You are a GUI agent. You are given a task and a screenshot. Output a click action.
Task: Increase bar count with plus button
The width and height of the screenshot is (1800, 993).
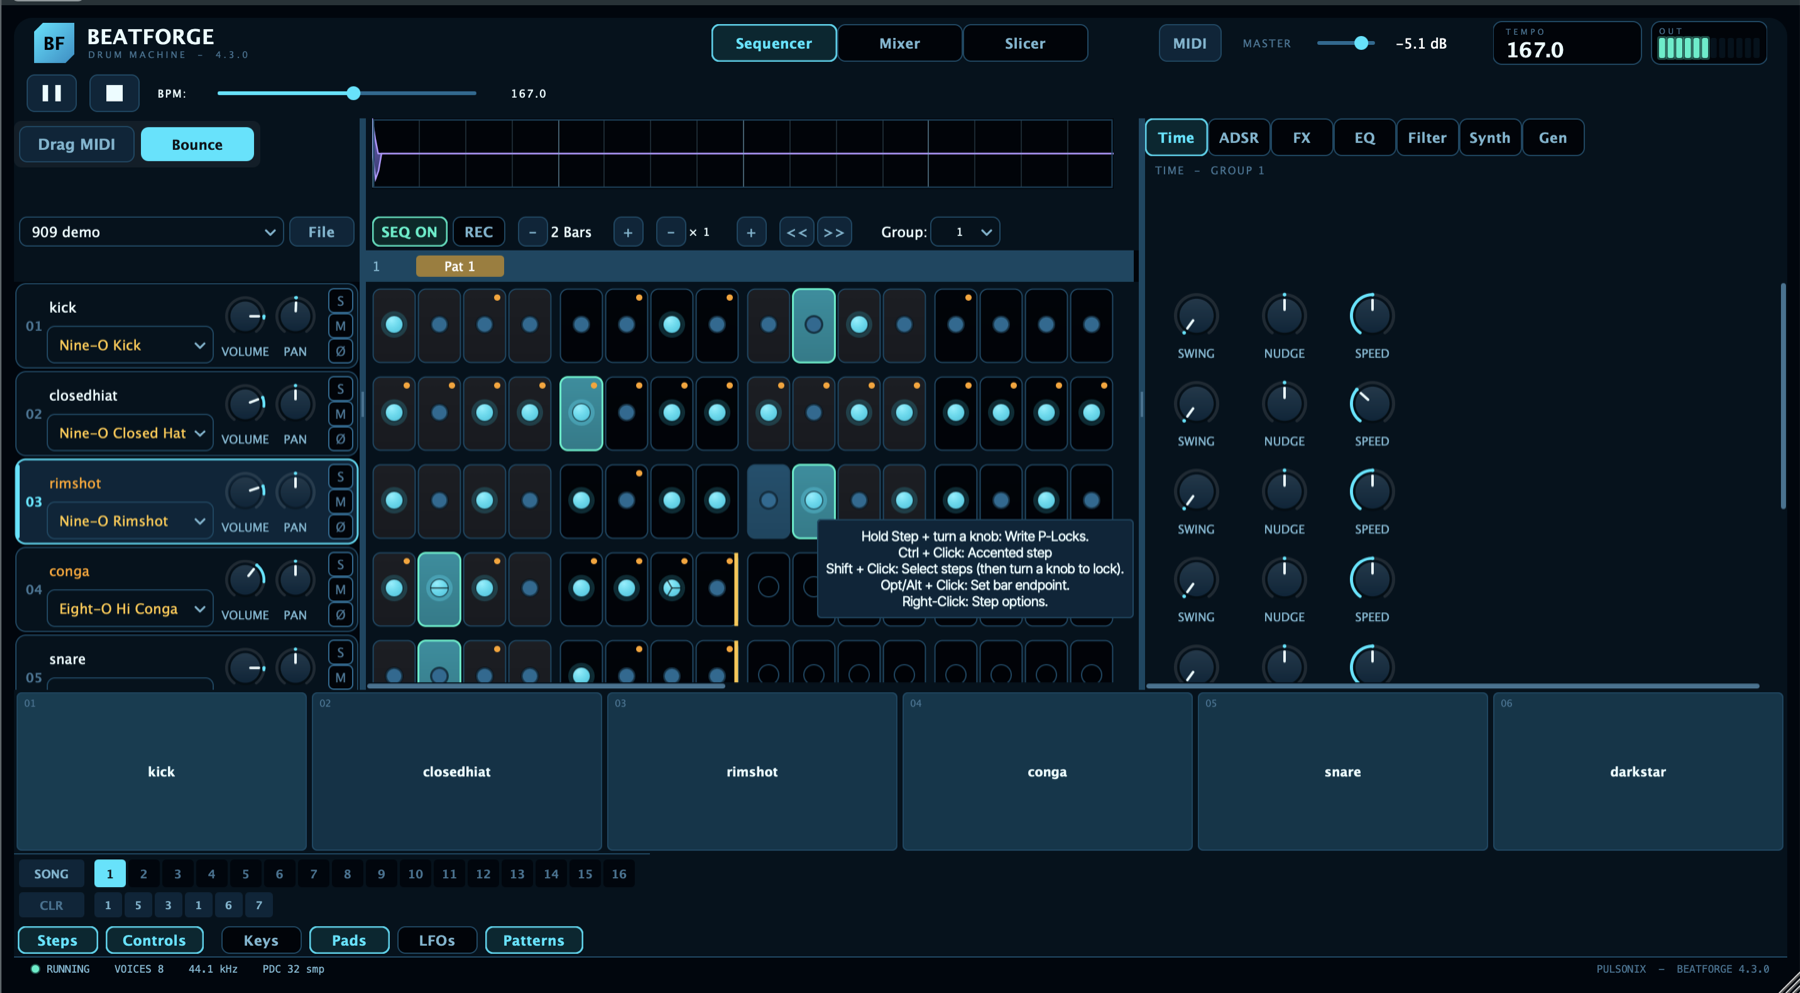click(x=628, y=232)
